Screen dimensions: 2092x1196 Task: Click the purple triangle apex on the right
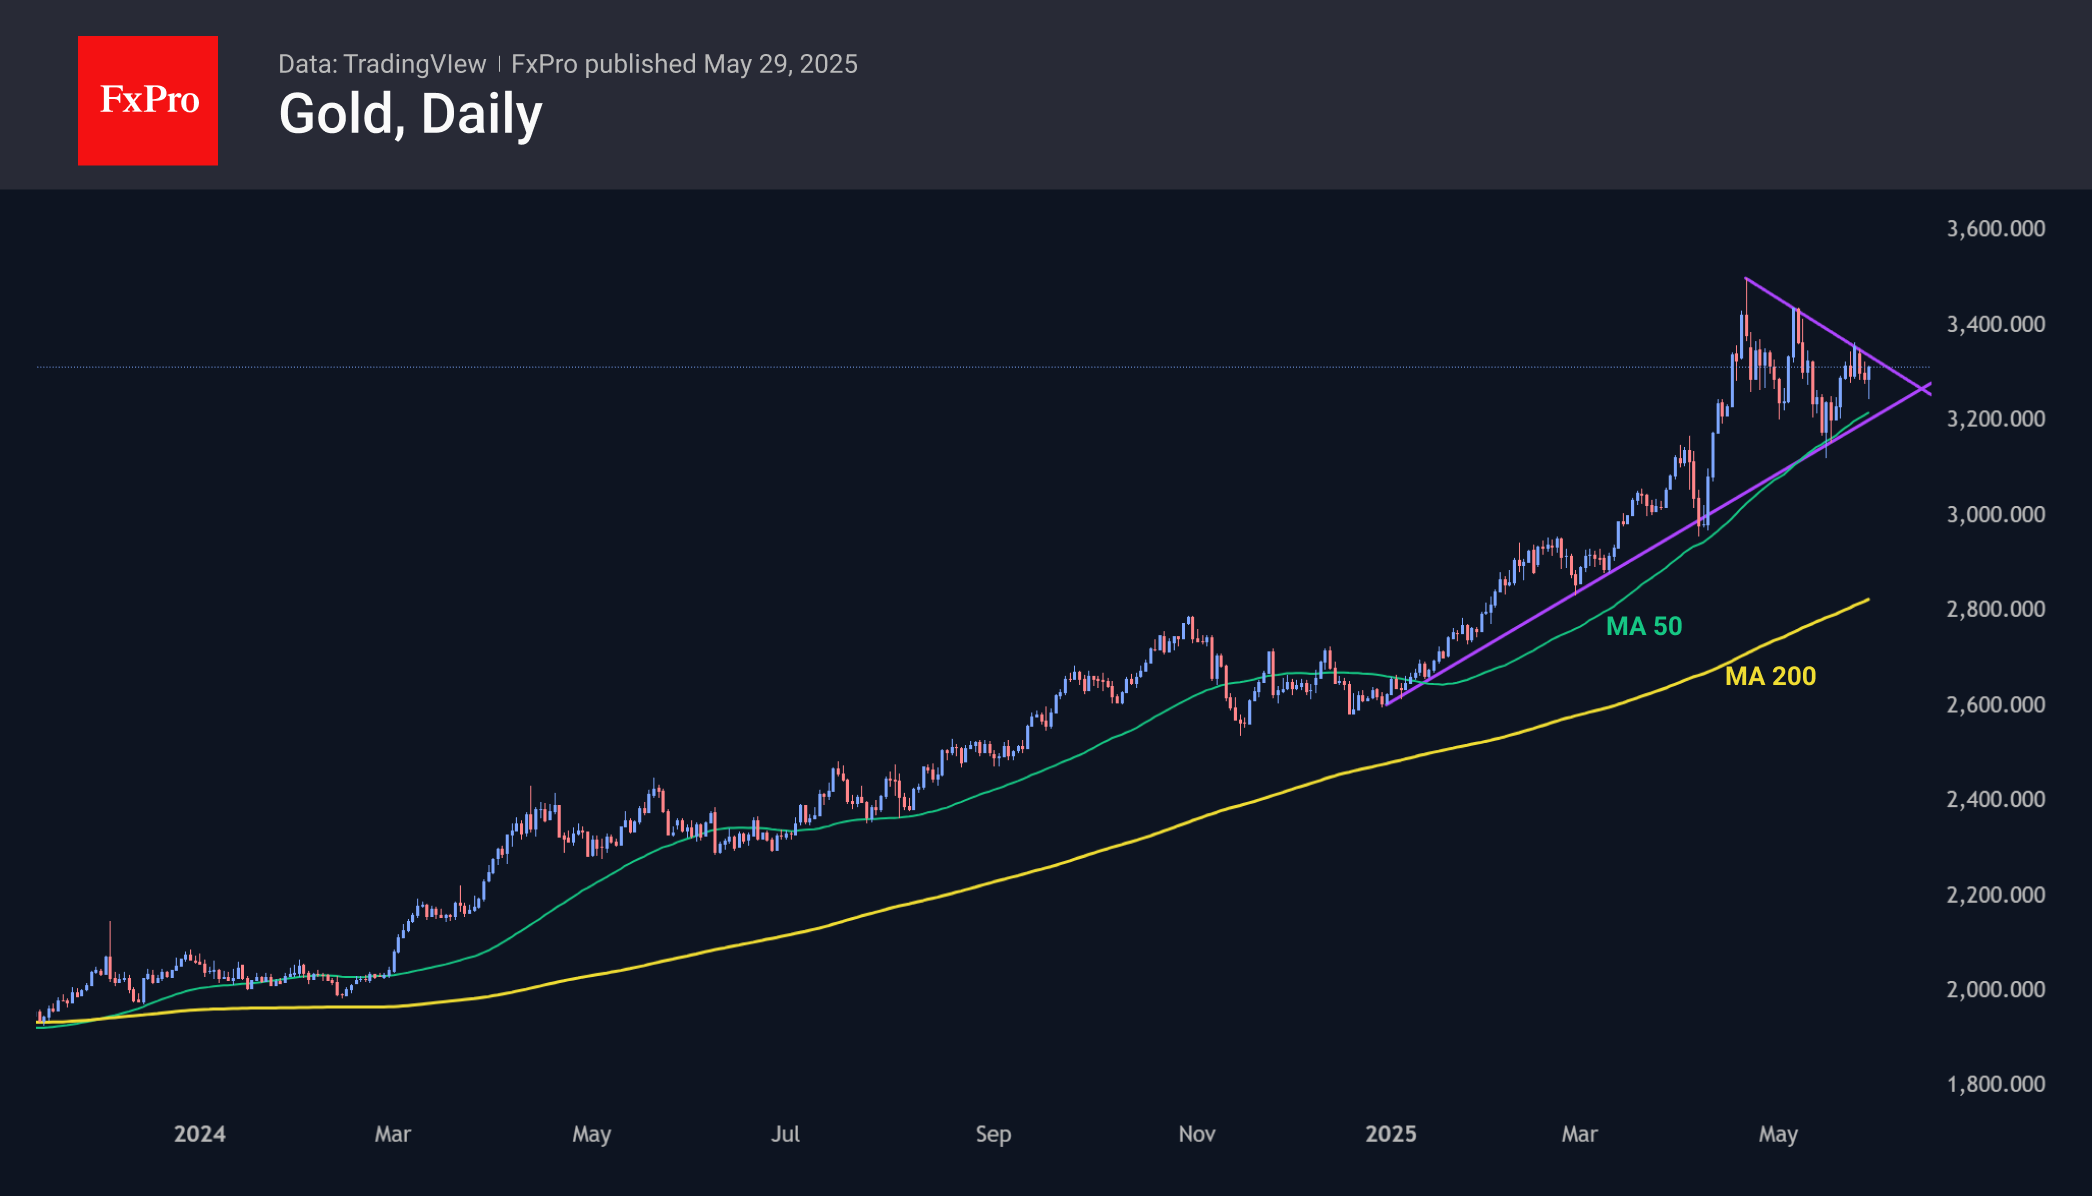click(x=1921, y=388)
